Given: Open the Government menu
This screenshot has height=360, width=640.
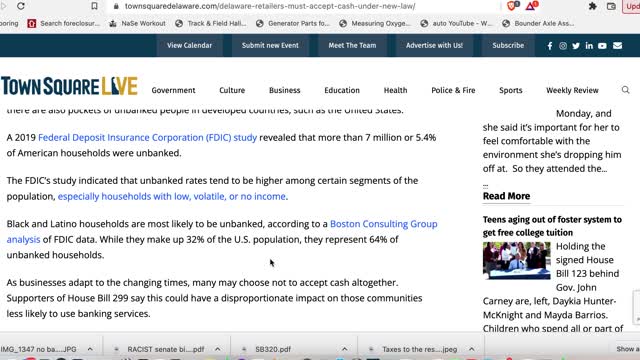Looking at the screenshot, I should [x=173, y=90].
